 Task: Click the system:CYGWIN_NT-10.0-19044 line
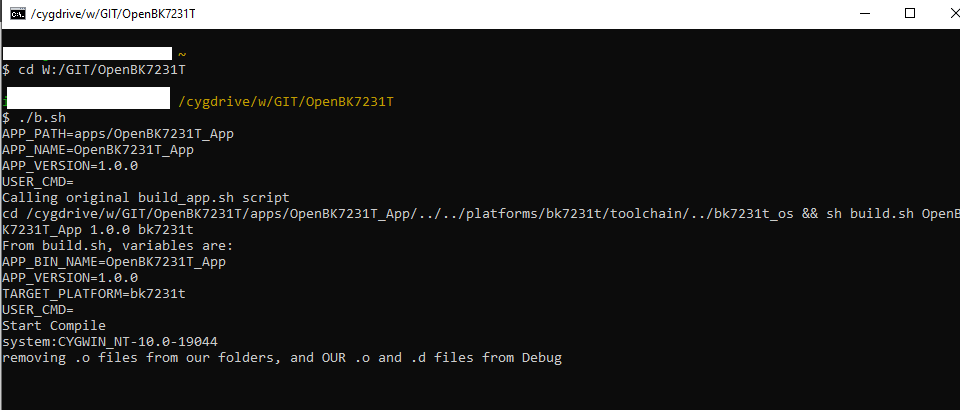pyautogui.click(x=110, y=341)
